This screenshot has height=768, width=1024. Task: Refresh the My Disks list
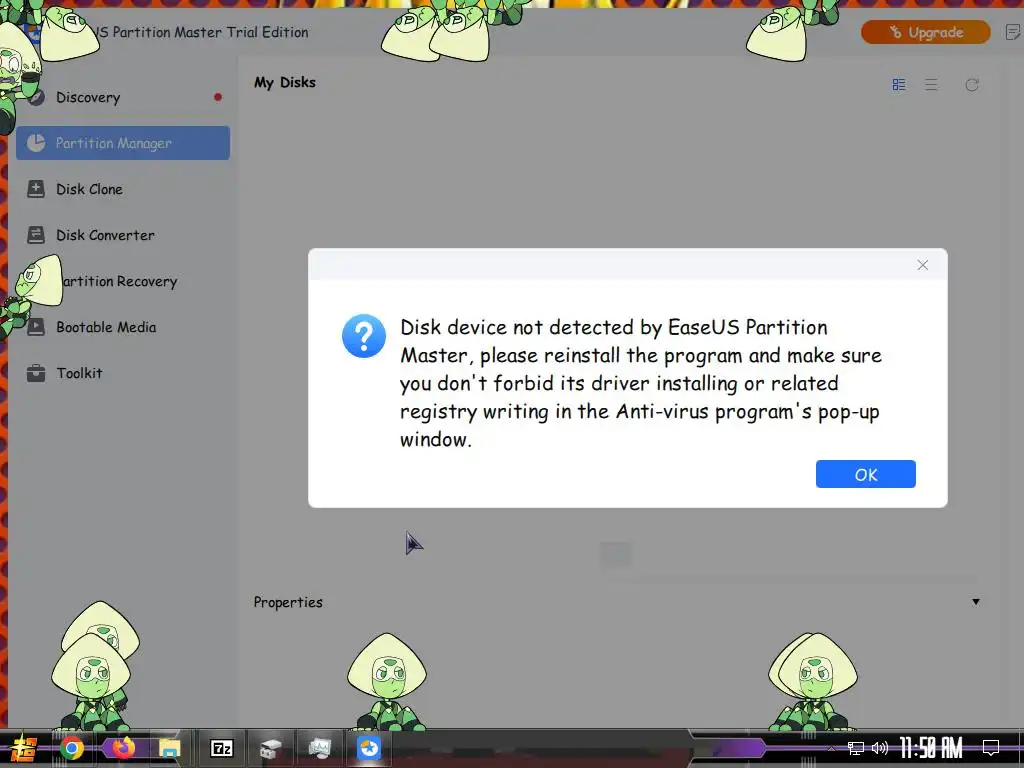972,85
